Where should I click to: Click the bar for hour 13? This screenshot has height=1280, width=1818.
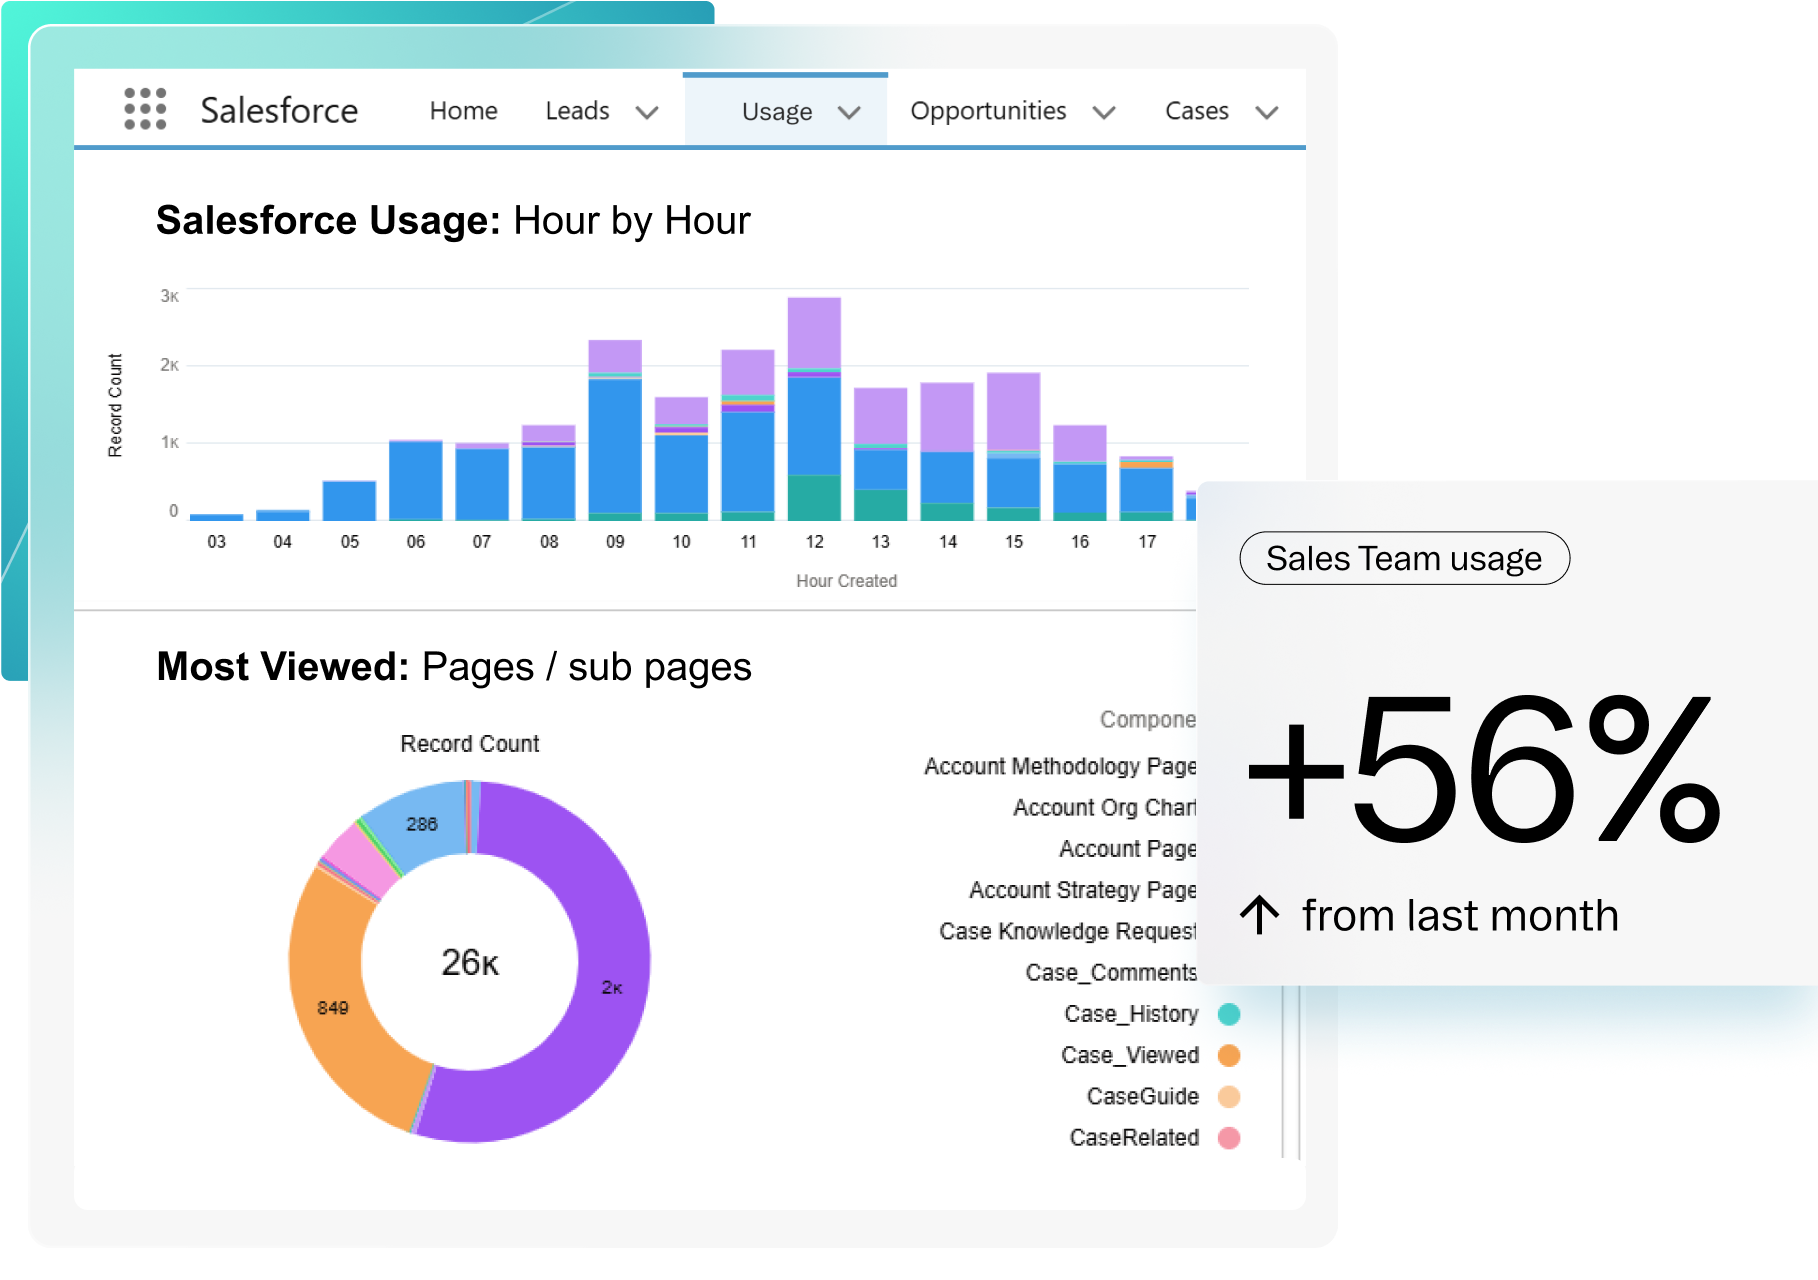(880, 454)
